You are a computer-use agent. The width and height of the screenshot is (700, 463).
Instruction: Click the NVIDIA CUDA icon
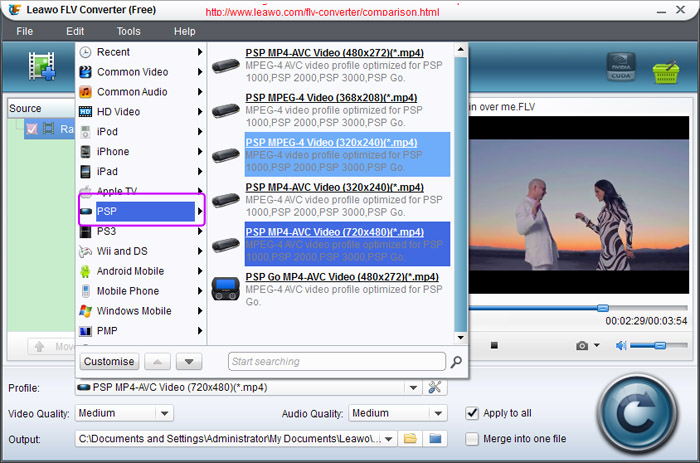coord(621,67)
